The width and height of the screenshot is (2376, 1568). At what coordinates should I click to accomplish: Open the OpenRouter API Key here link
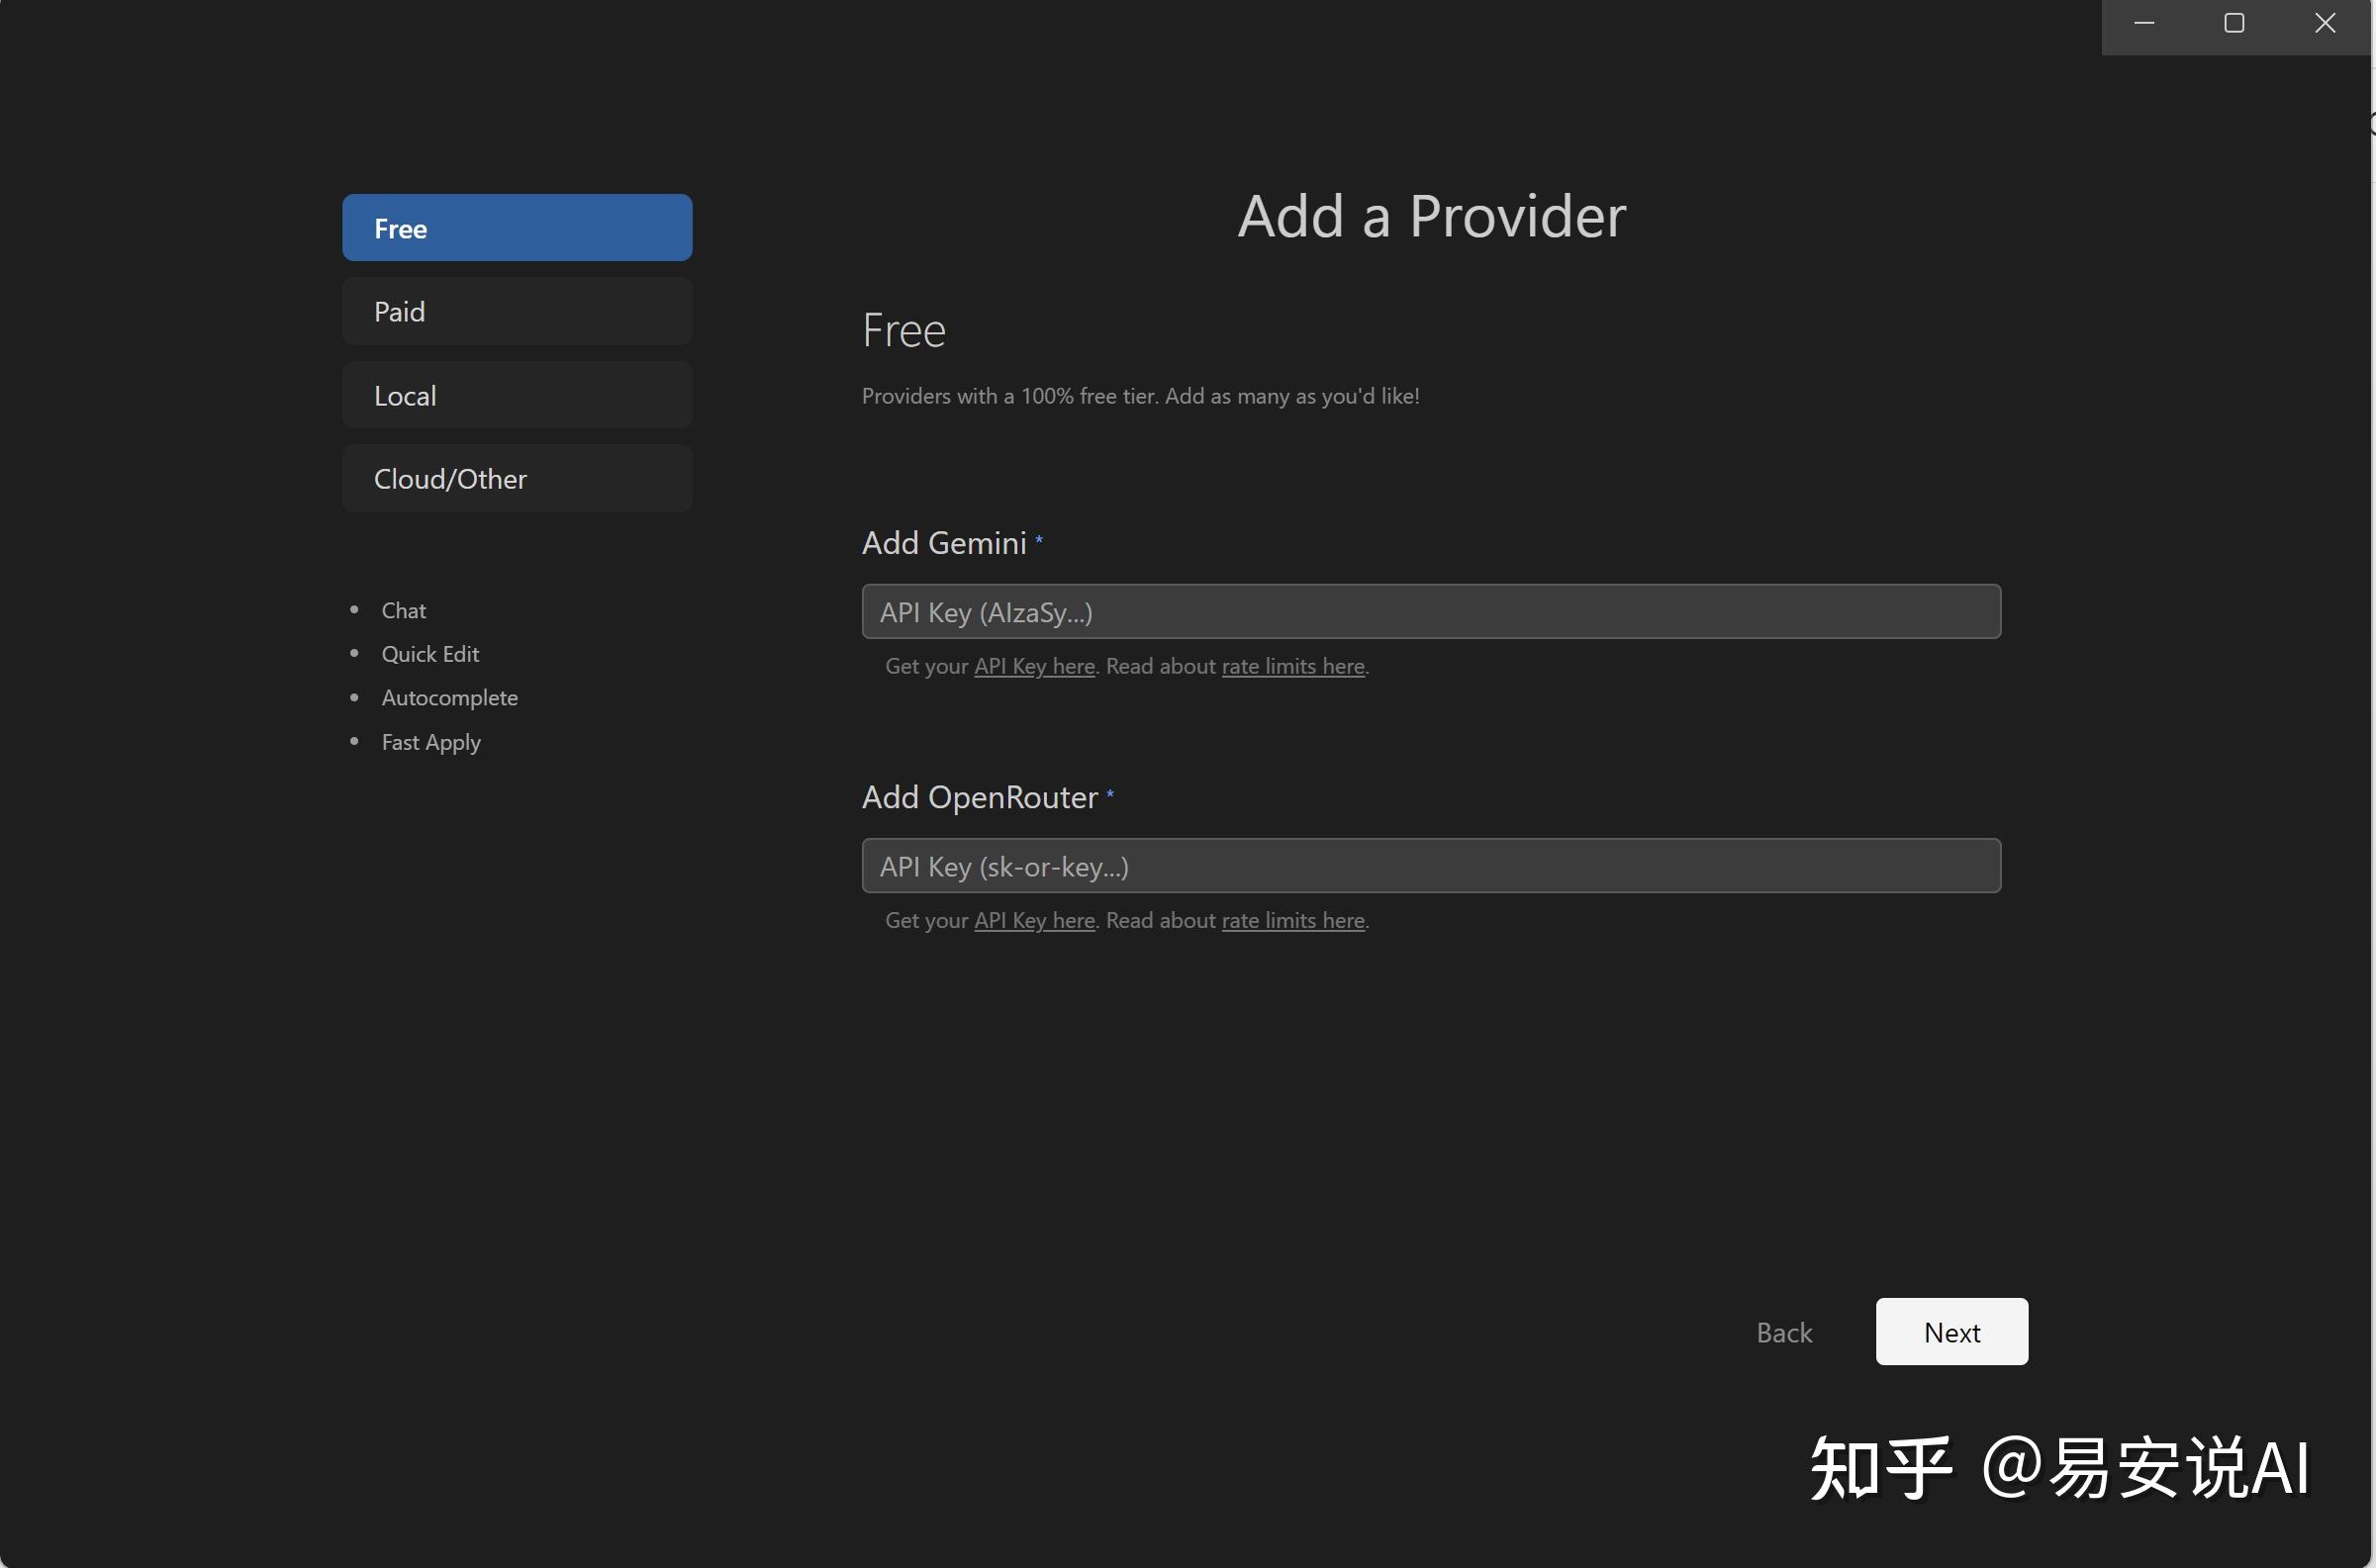(x=1034, y=920)
